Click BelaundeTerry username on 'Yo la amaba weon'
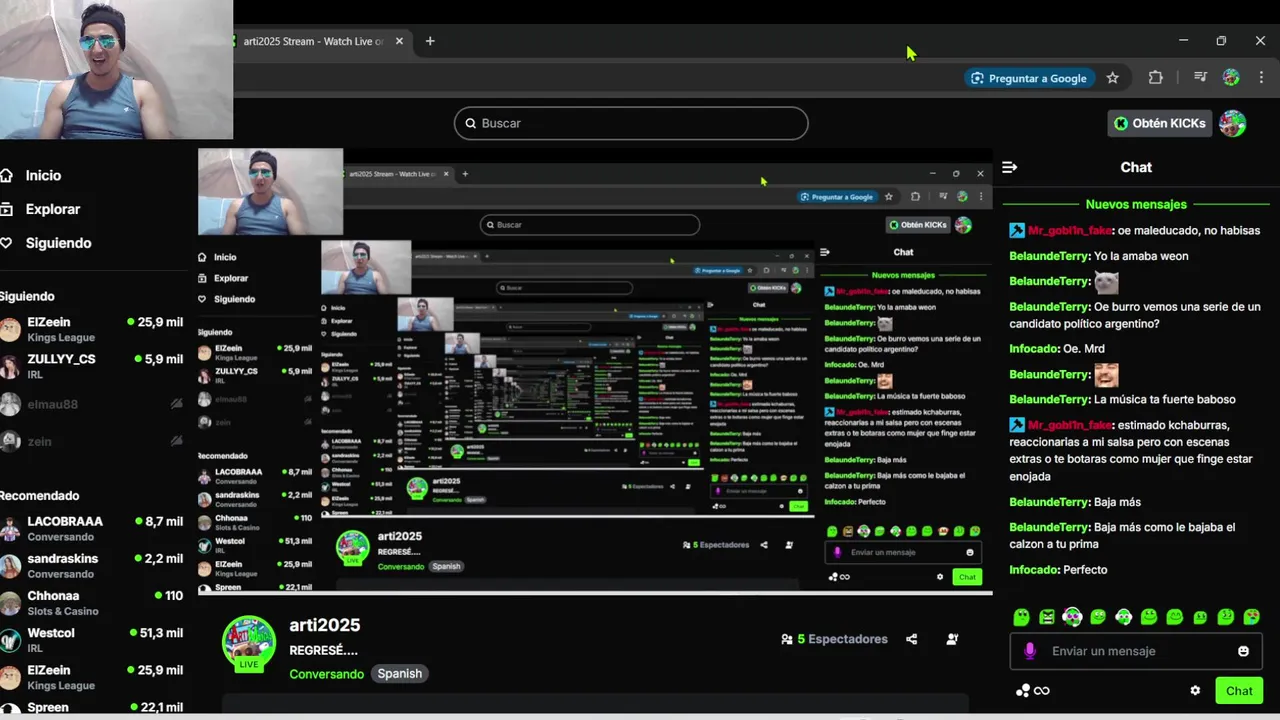The height and width of the screenshot is (720, 1280). 1049,256
